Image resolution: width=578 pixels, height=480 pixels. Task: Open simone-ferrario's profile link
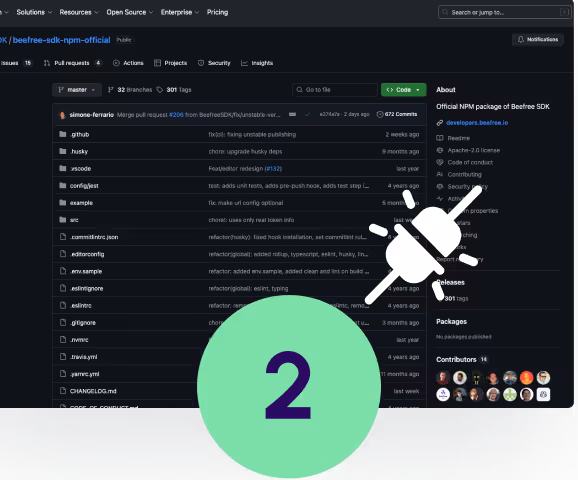click(92, 115)
